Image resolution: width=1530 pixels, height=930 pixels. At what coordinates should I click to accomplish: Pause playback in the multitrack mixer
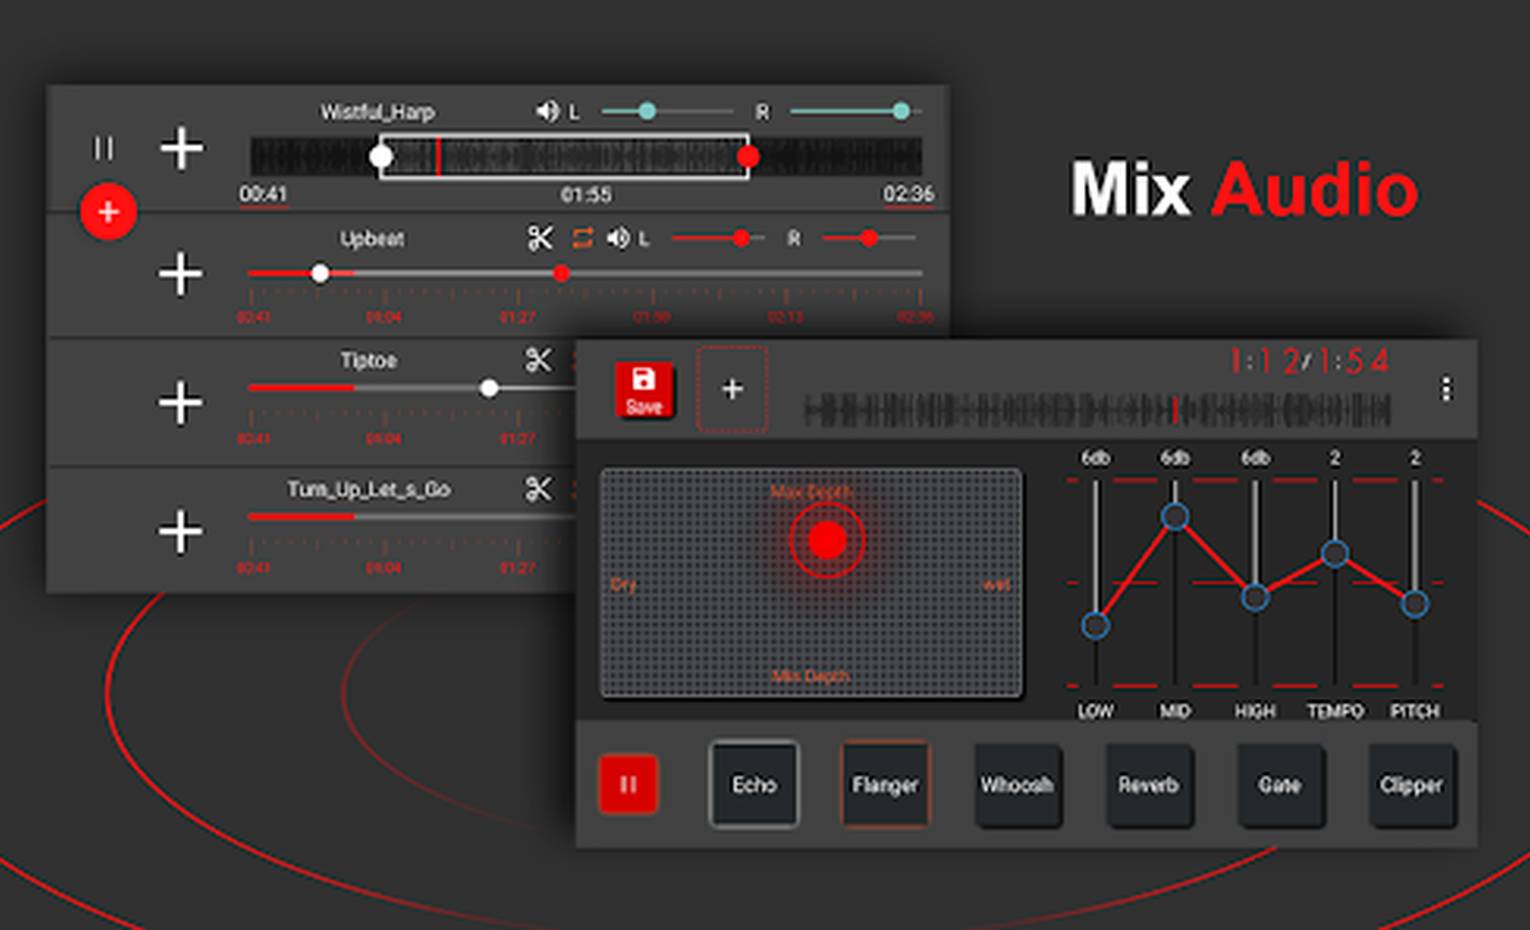tap(103, 148)
